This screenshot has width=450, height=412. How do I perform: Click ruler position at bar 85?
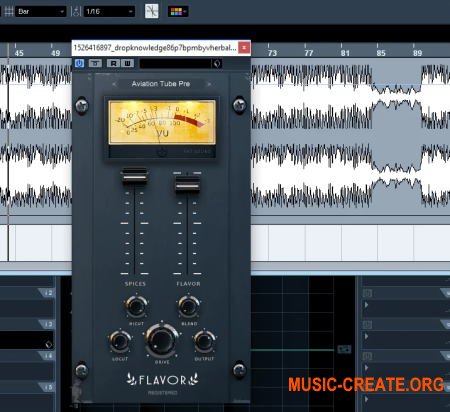pyautogui.click(x=381, y=53)
